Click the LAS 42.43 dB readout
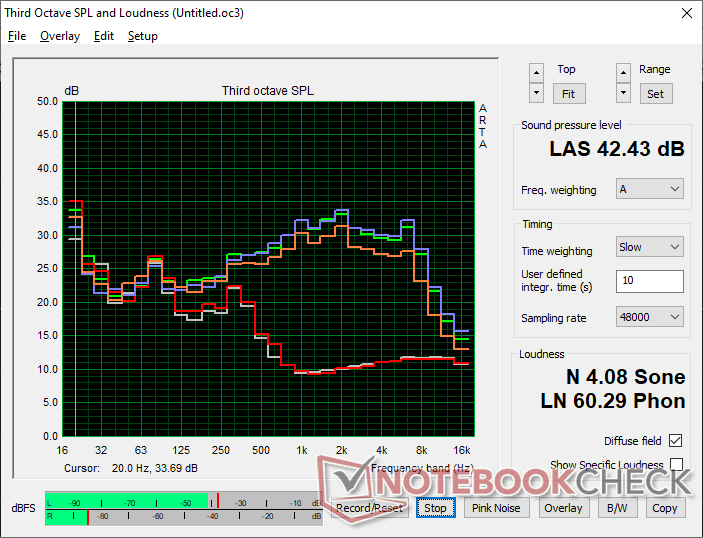This screenshot has height=538, width=703. [617, 149]
